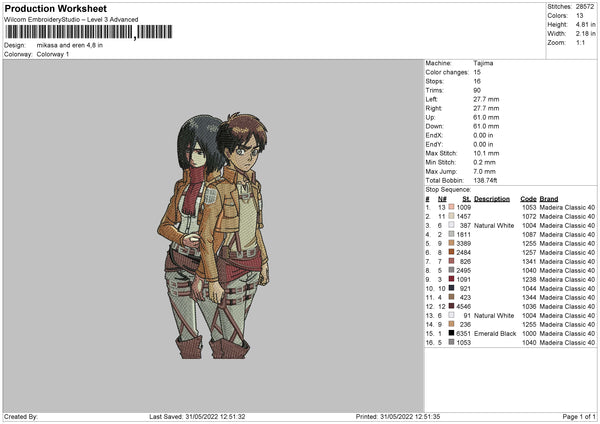Click the orange-brown swatch beside stitch count 2484
Screen dimensions: 600x424
click(452, 252)
